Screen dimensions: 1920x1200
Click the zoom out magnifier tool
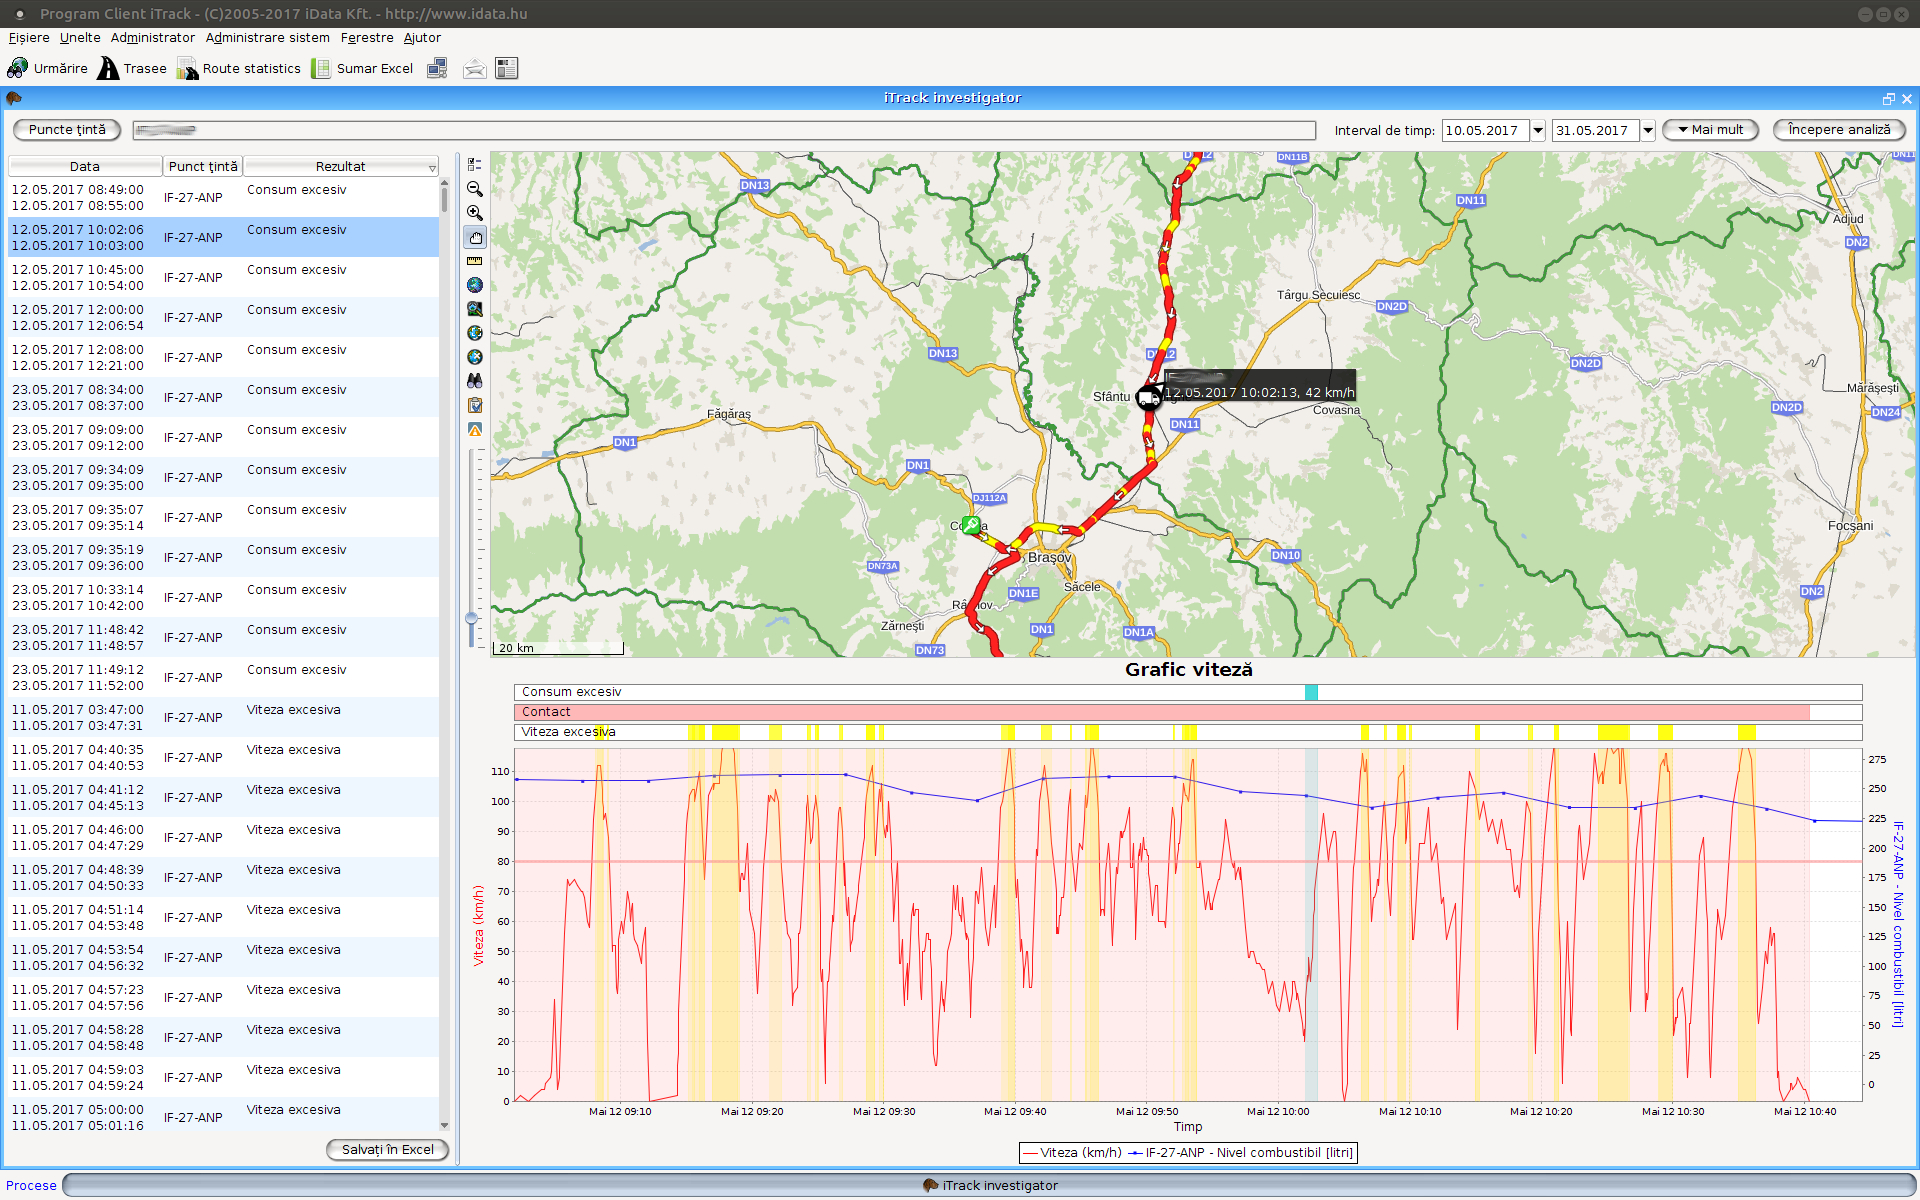pyautogui.click(x=475, y=189)
